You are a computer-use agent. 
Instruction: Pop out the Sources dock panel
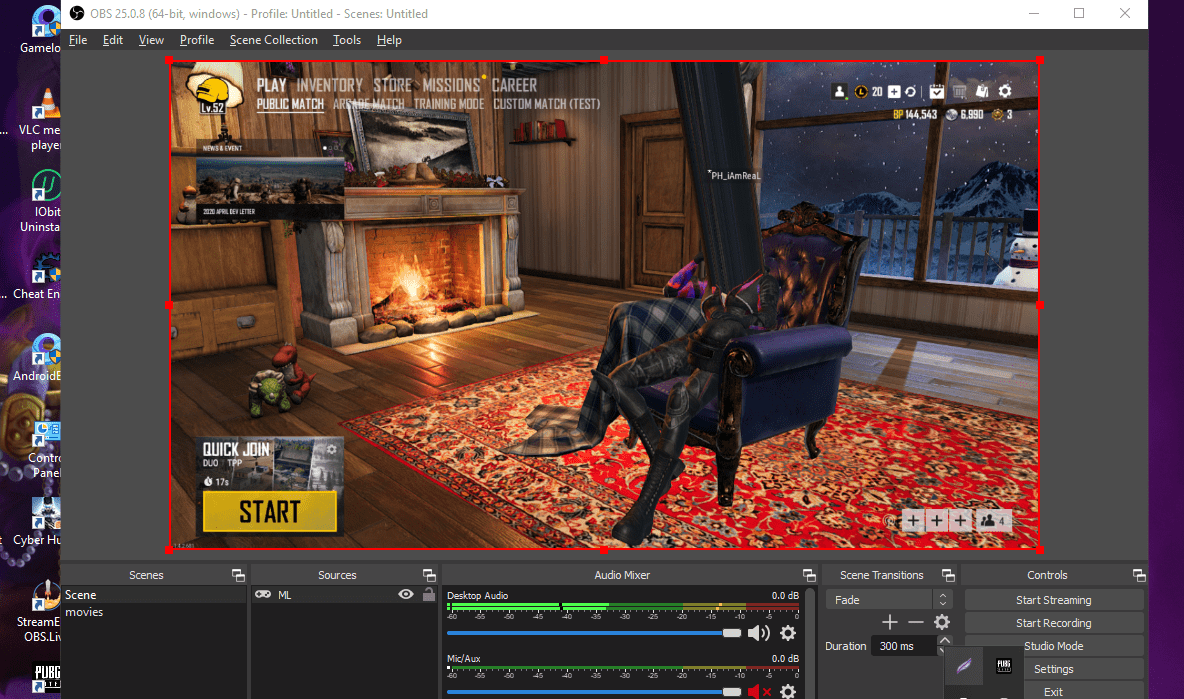click(x=429, y=575)
